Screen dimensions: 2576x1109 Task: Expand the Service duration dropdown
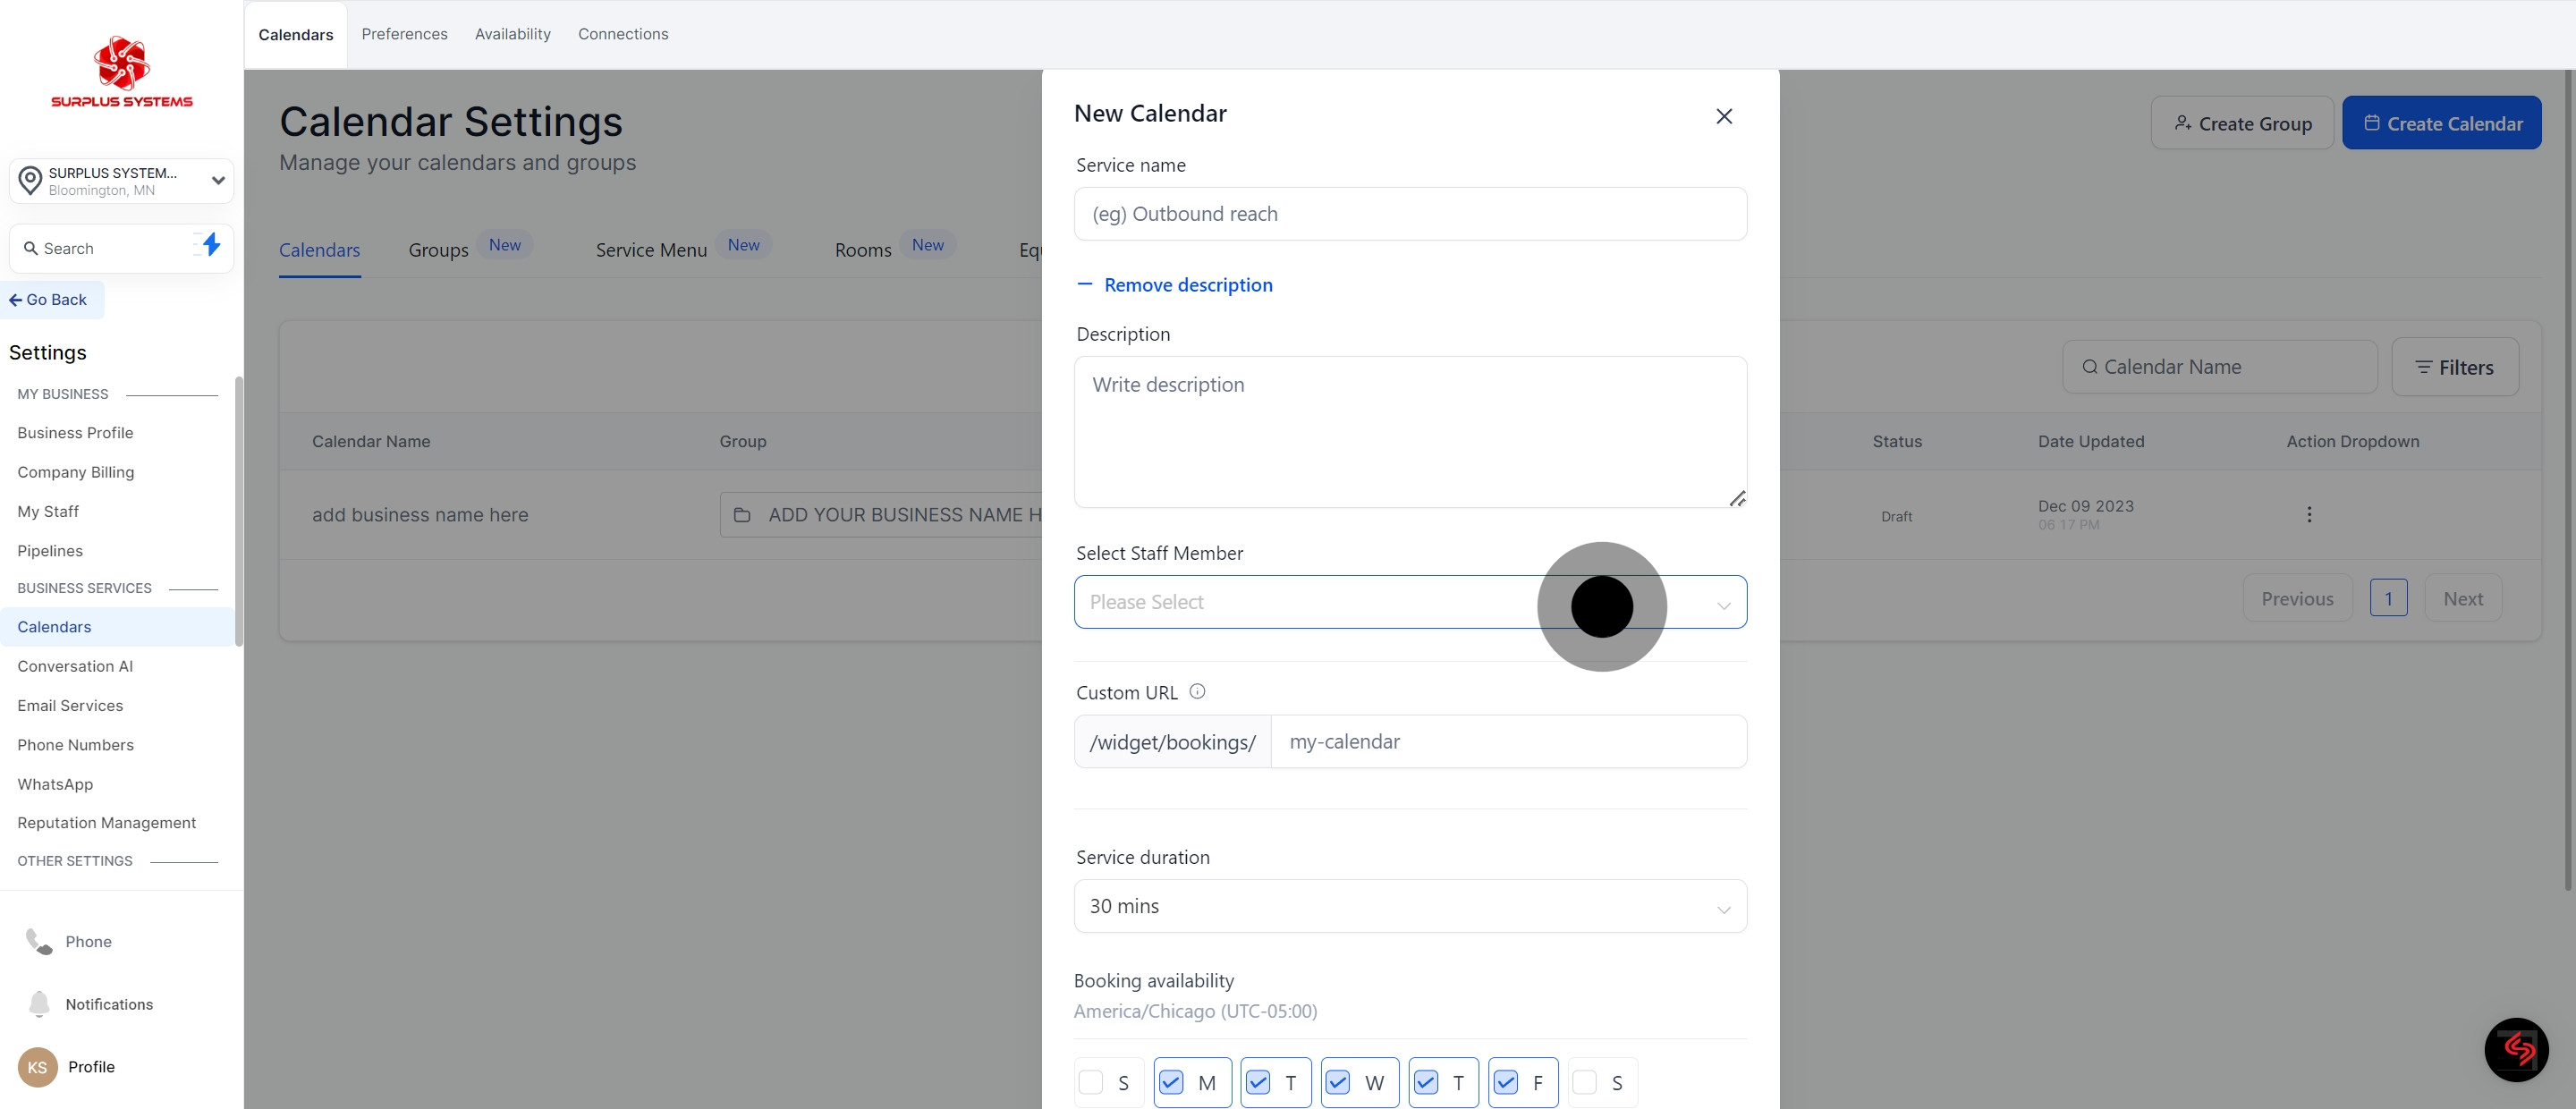[1409, 906]
